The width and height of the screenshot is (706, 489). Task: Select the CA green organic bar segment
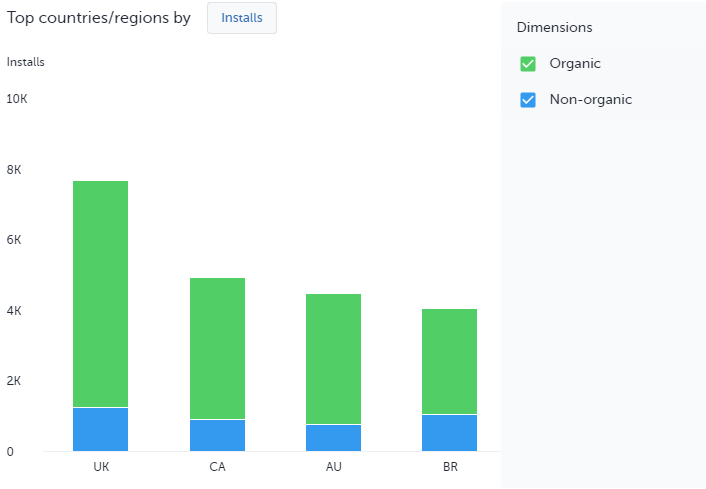[217, 348]
